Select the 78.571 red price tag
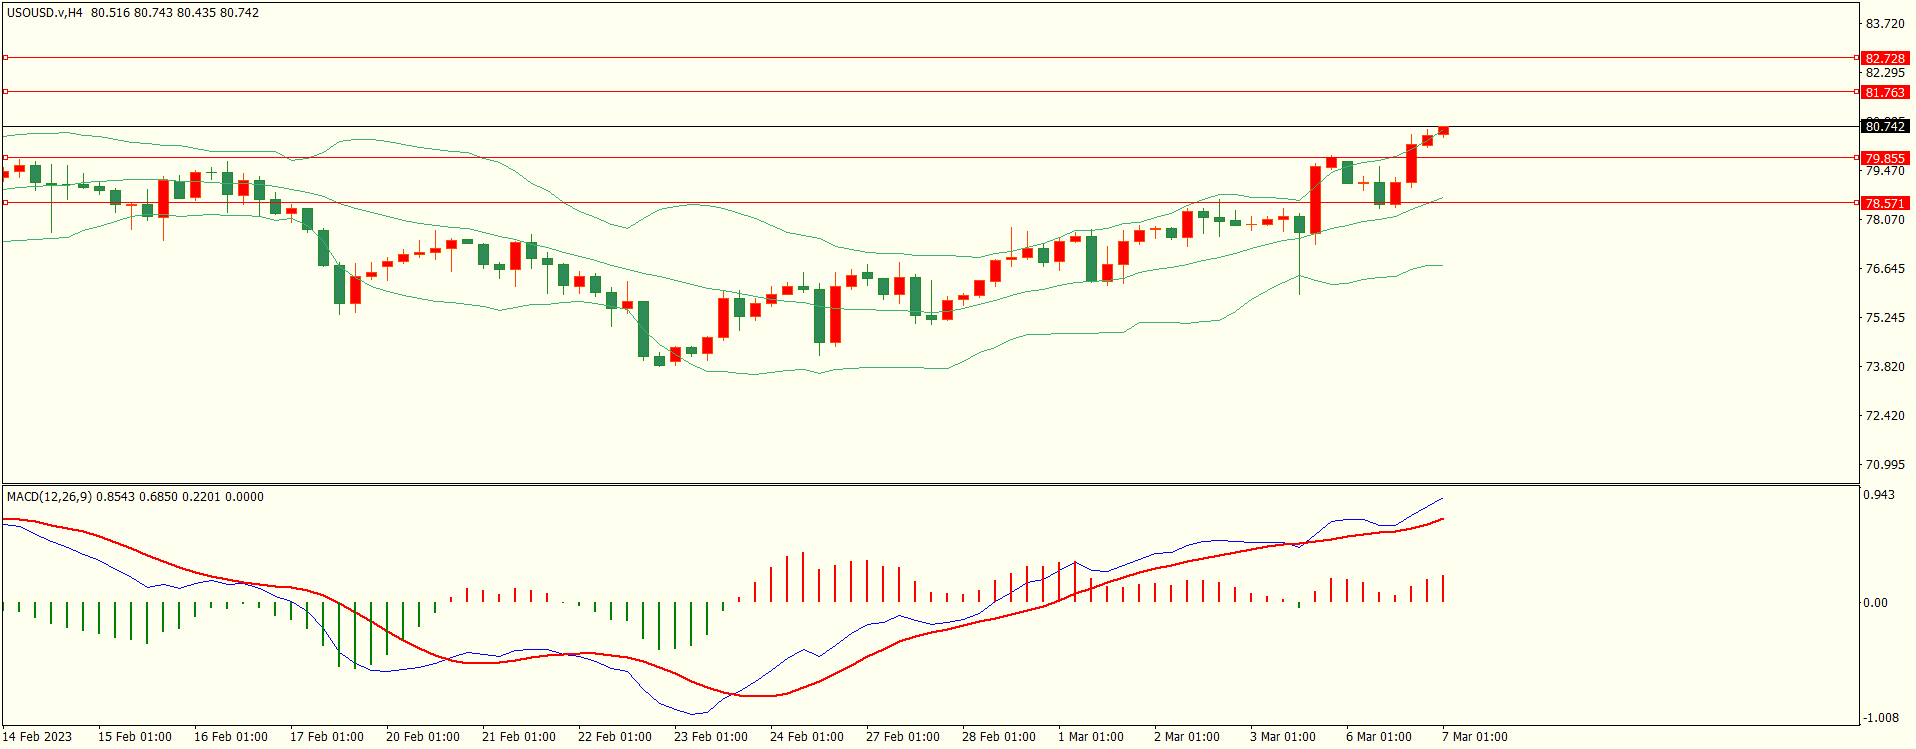 [x=1885, y=203]
